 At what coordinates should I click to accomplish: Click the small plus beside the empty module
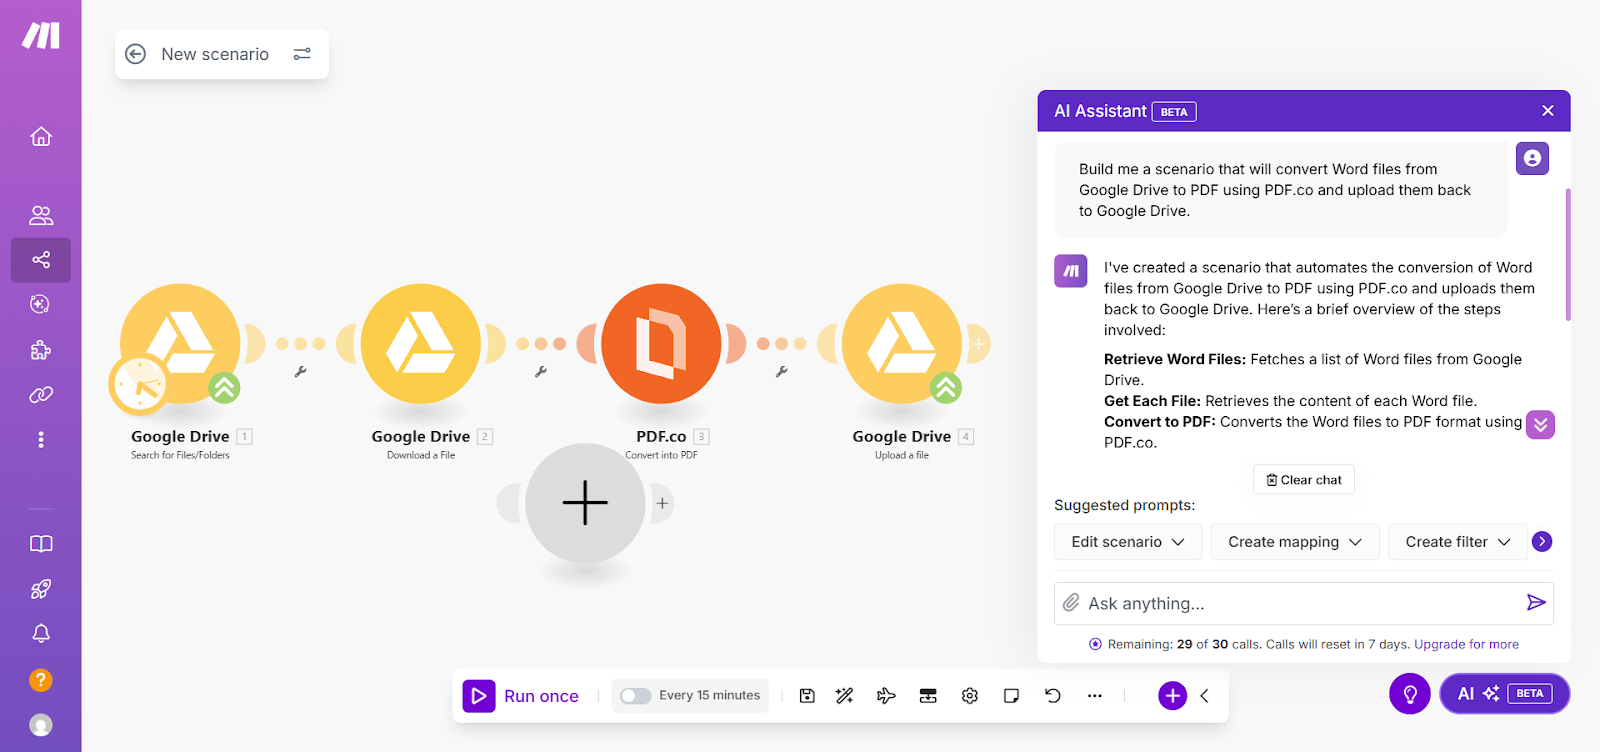662,503
